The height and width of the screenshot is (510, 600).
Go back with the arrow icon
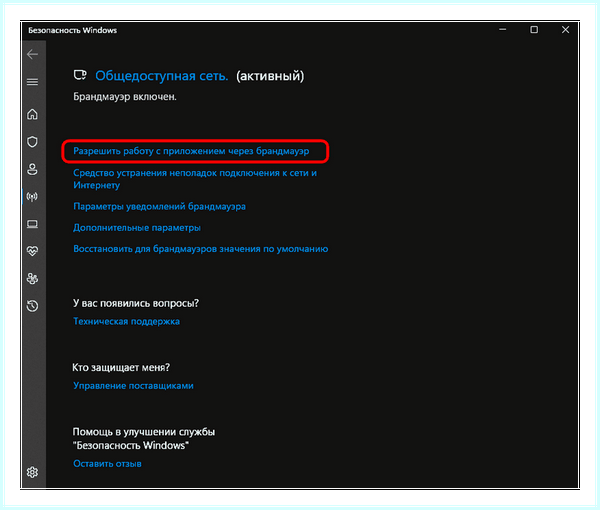33,54
